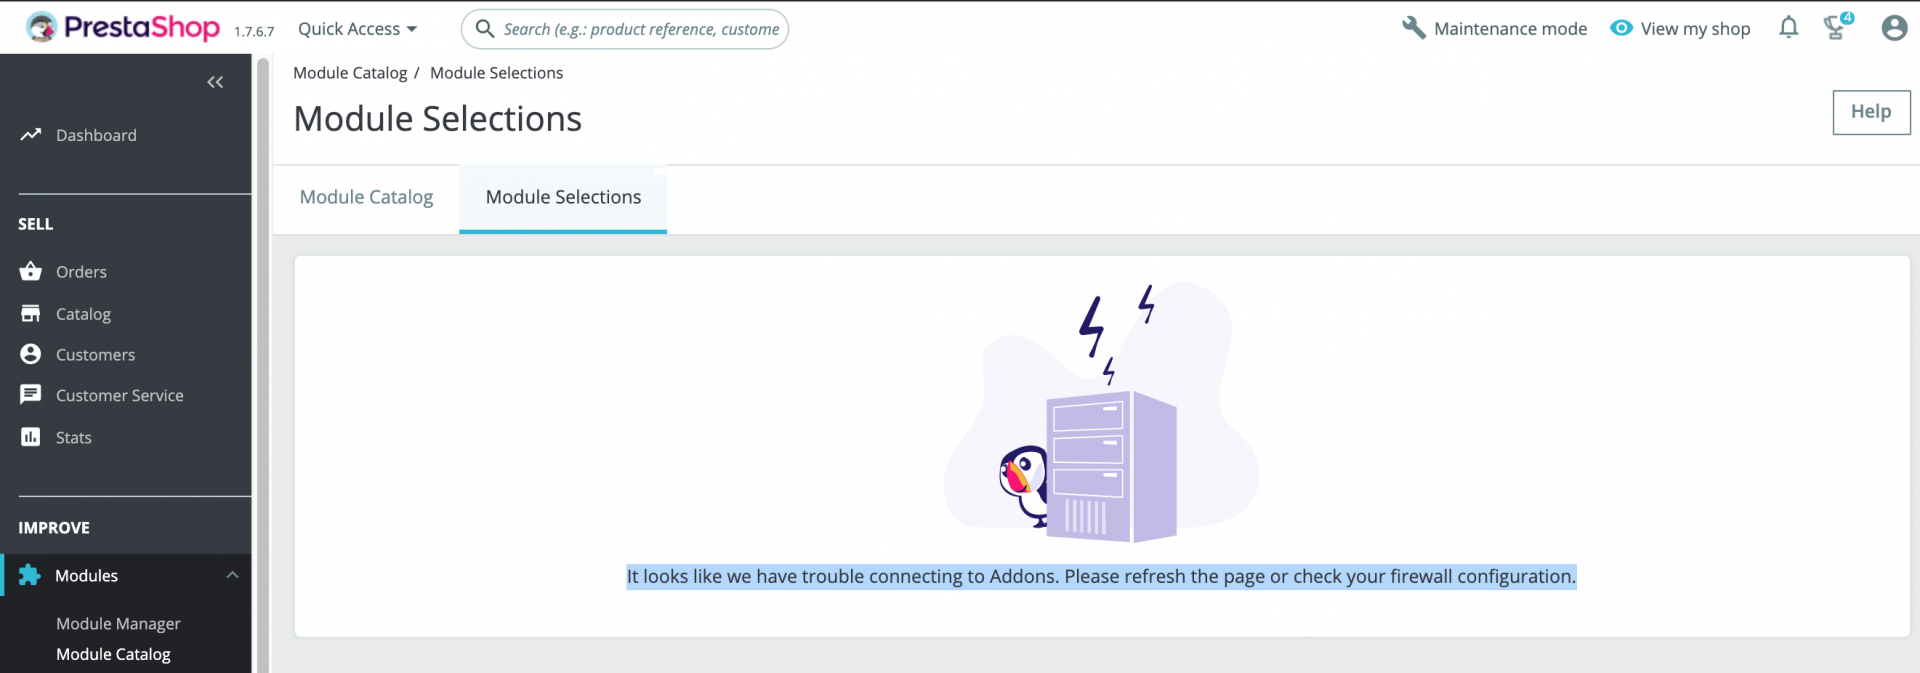This screenshot has width=1920, height=673.
Task: Click the Addons connection error message text
Action: 1101,577
